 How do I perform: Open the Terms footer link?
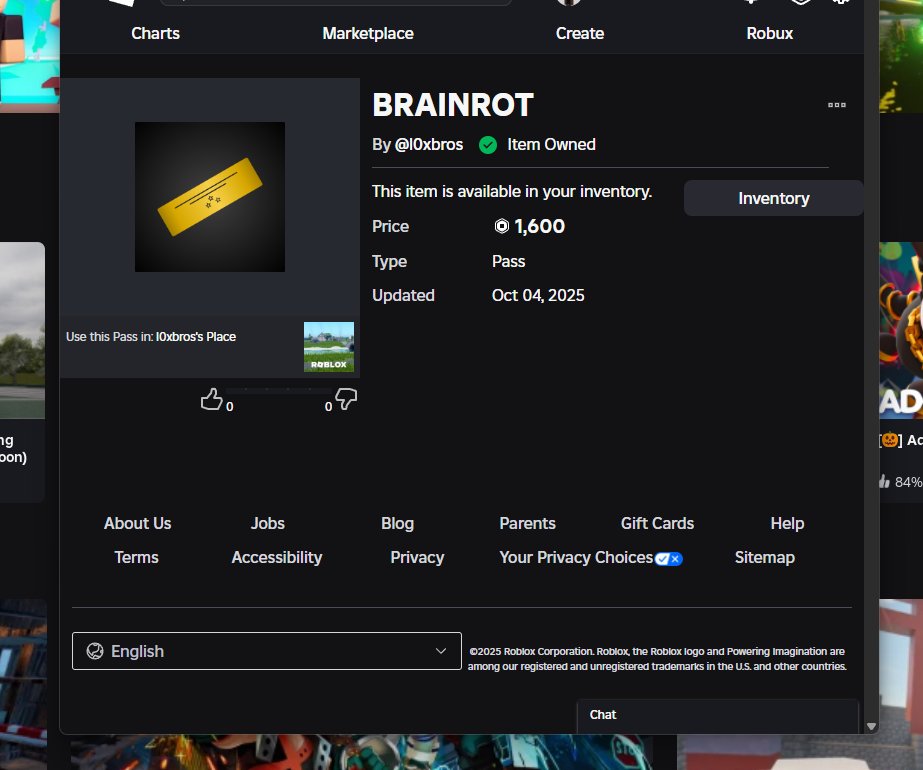pyautogui.click(x=137, y=557)
